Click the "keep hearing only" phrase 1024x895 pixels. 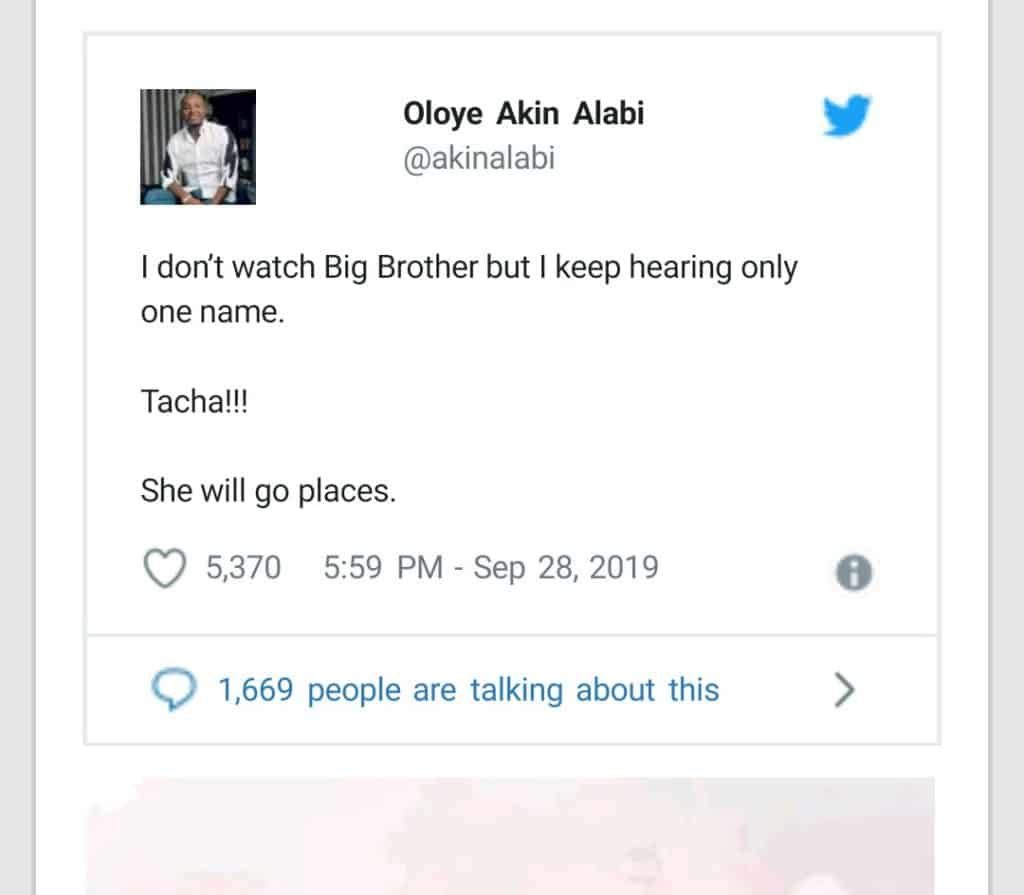coord(677,268)
